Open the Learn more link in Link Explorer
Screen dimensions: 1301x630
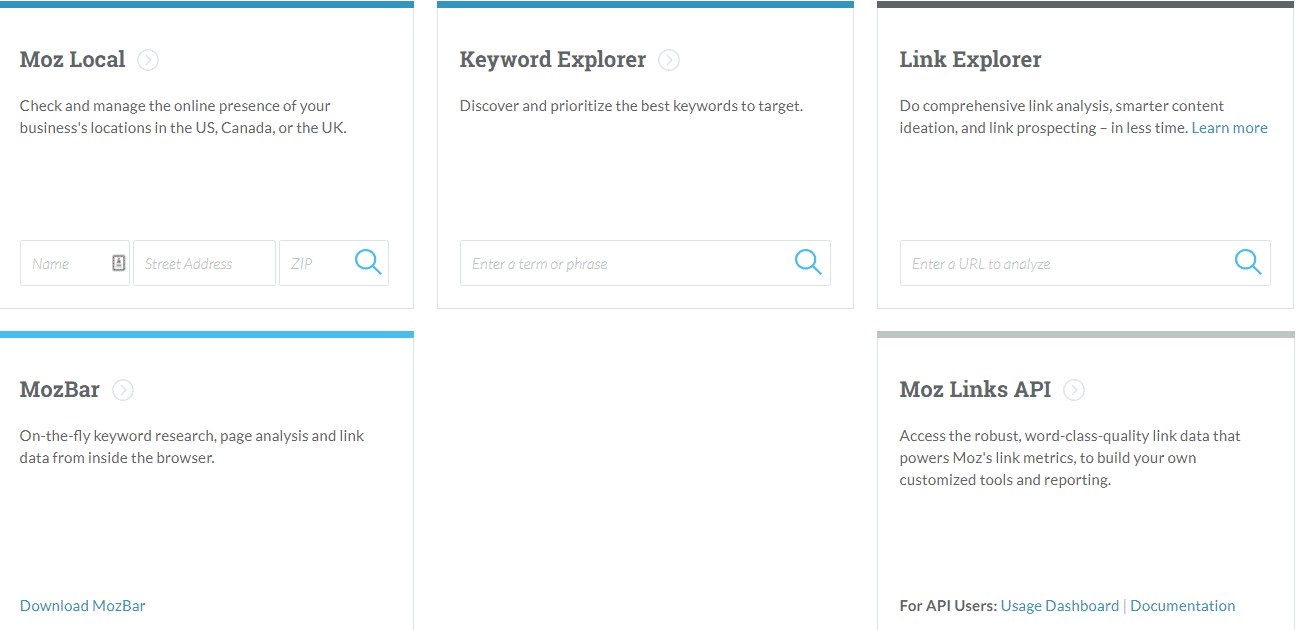(x=1229, y=127)
